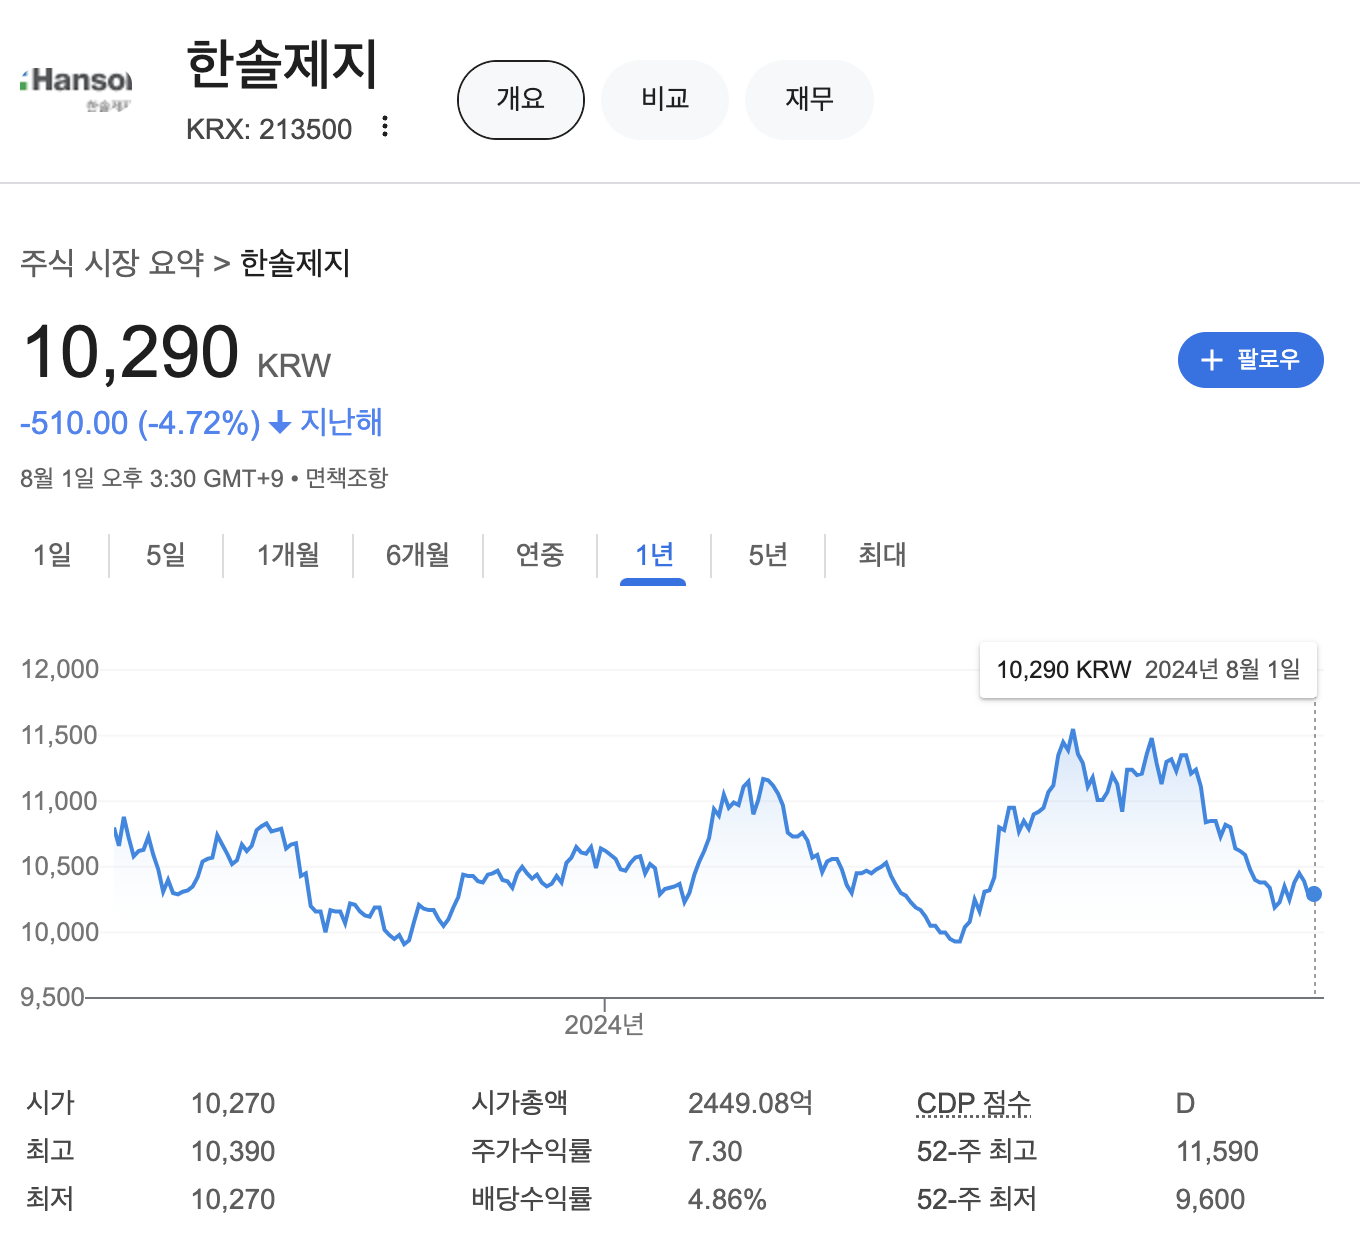Image resolution: width=1360 pixels, height=1236 pixels.
Task: Click the 최고 value 10,390
Action: pos(233,1151)
